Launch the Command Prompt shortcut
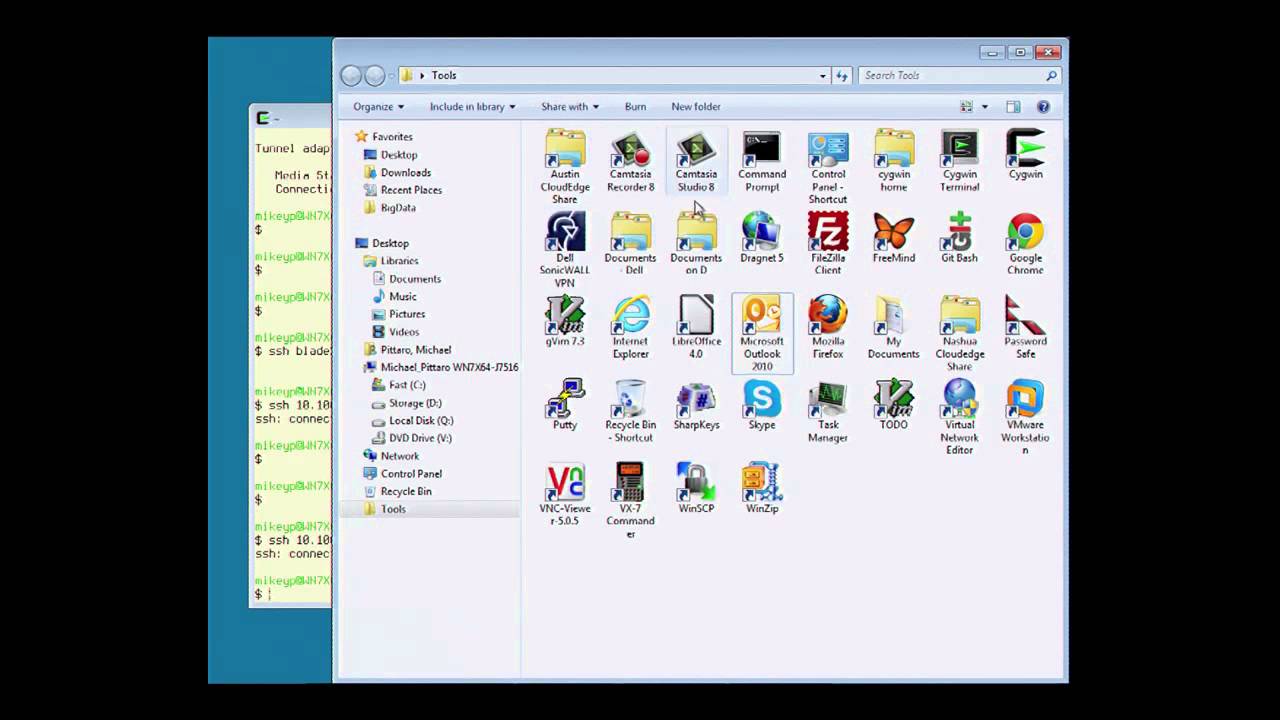 tap(762, 161)
